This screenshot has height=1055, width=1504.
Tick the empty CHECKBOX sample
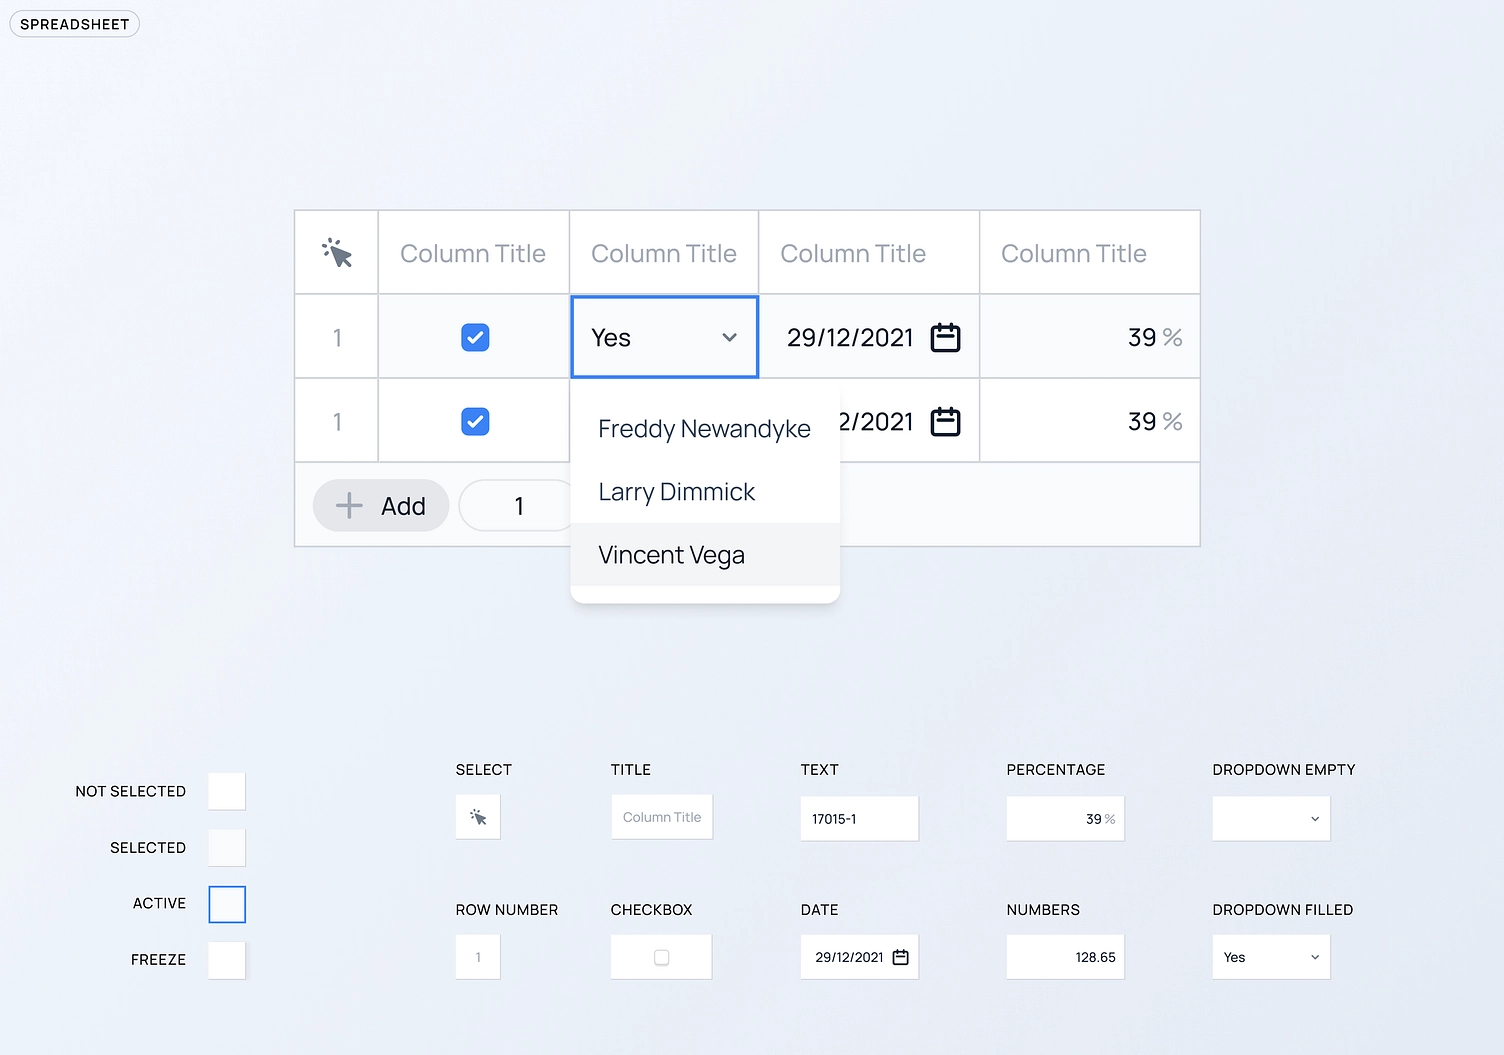pos(660,956)
